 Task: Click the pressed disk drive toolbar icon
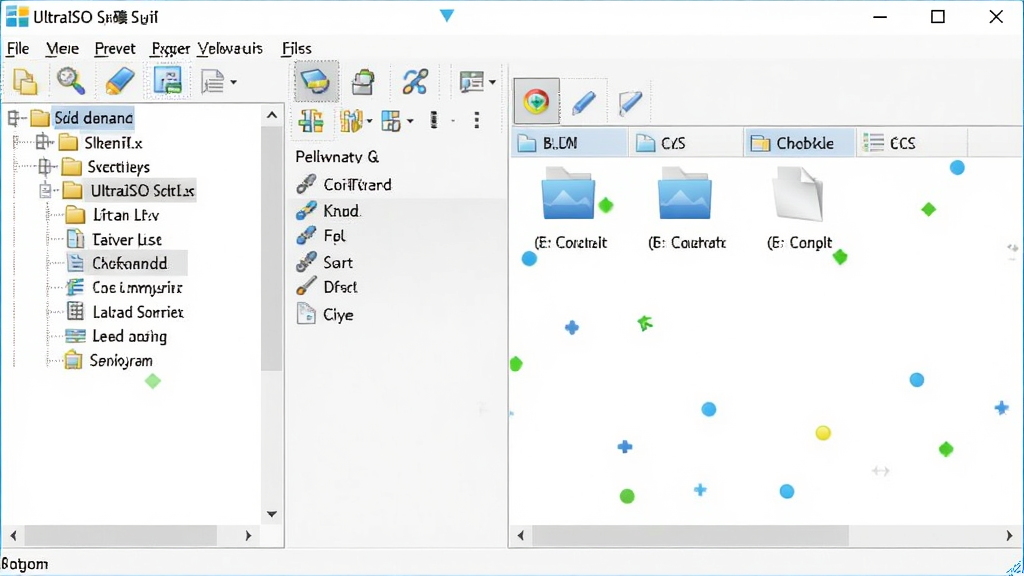pos(316,82)
